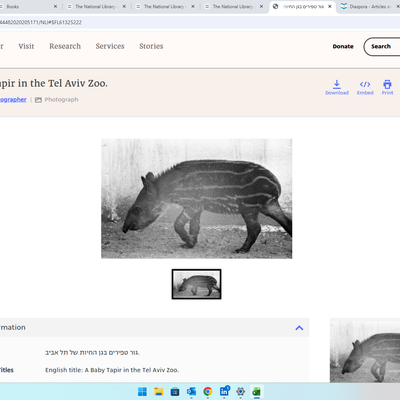
Task: Collapse the information section chevron
Action: (x=299, y=328)
